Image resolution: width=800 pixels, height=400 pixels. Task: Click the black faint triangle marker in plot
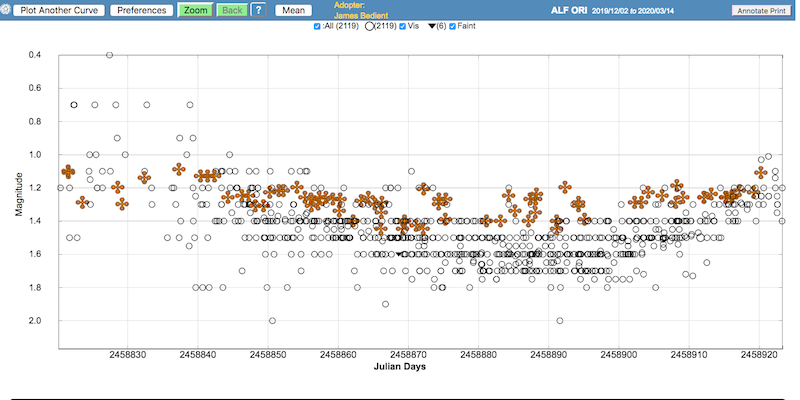coord(400,255)
